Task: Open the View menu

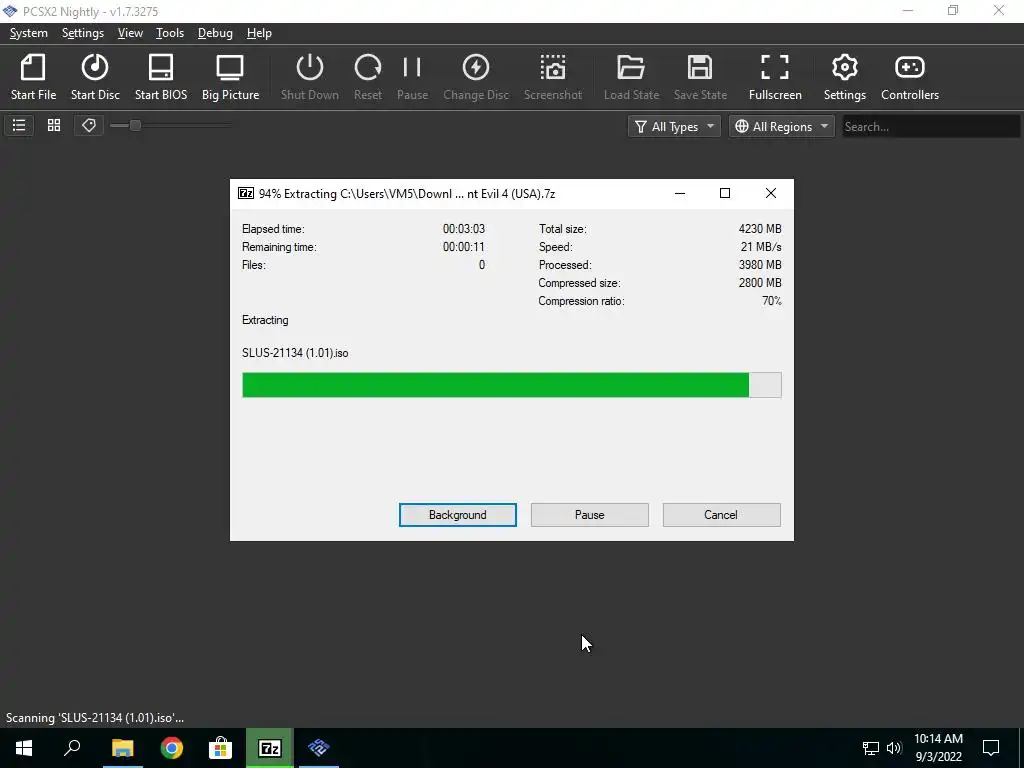Action: (130, 33)
